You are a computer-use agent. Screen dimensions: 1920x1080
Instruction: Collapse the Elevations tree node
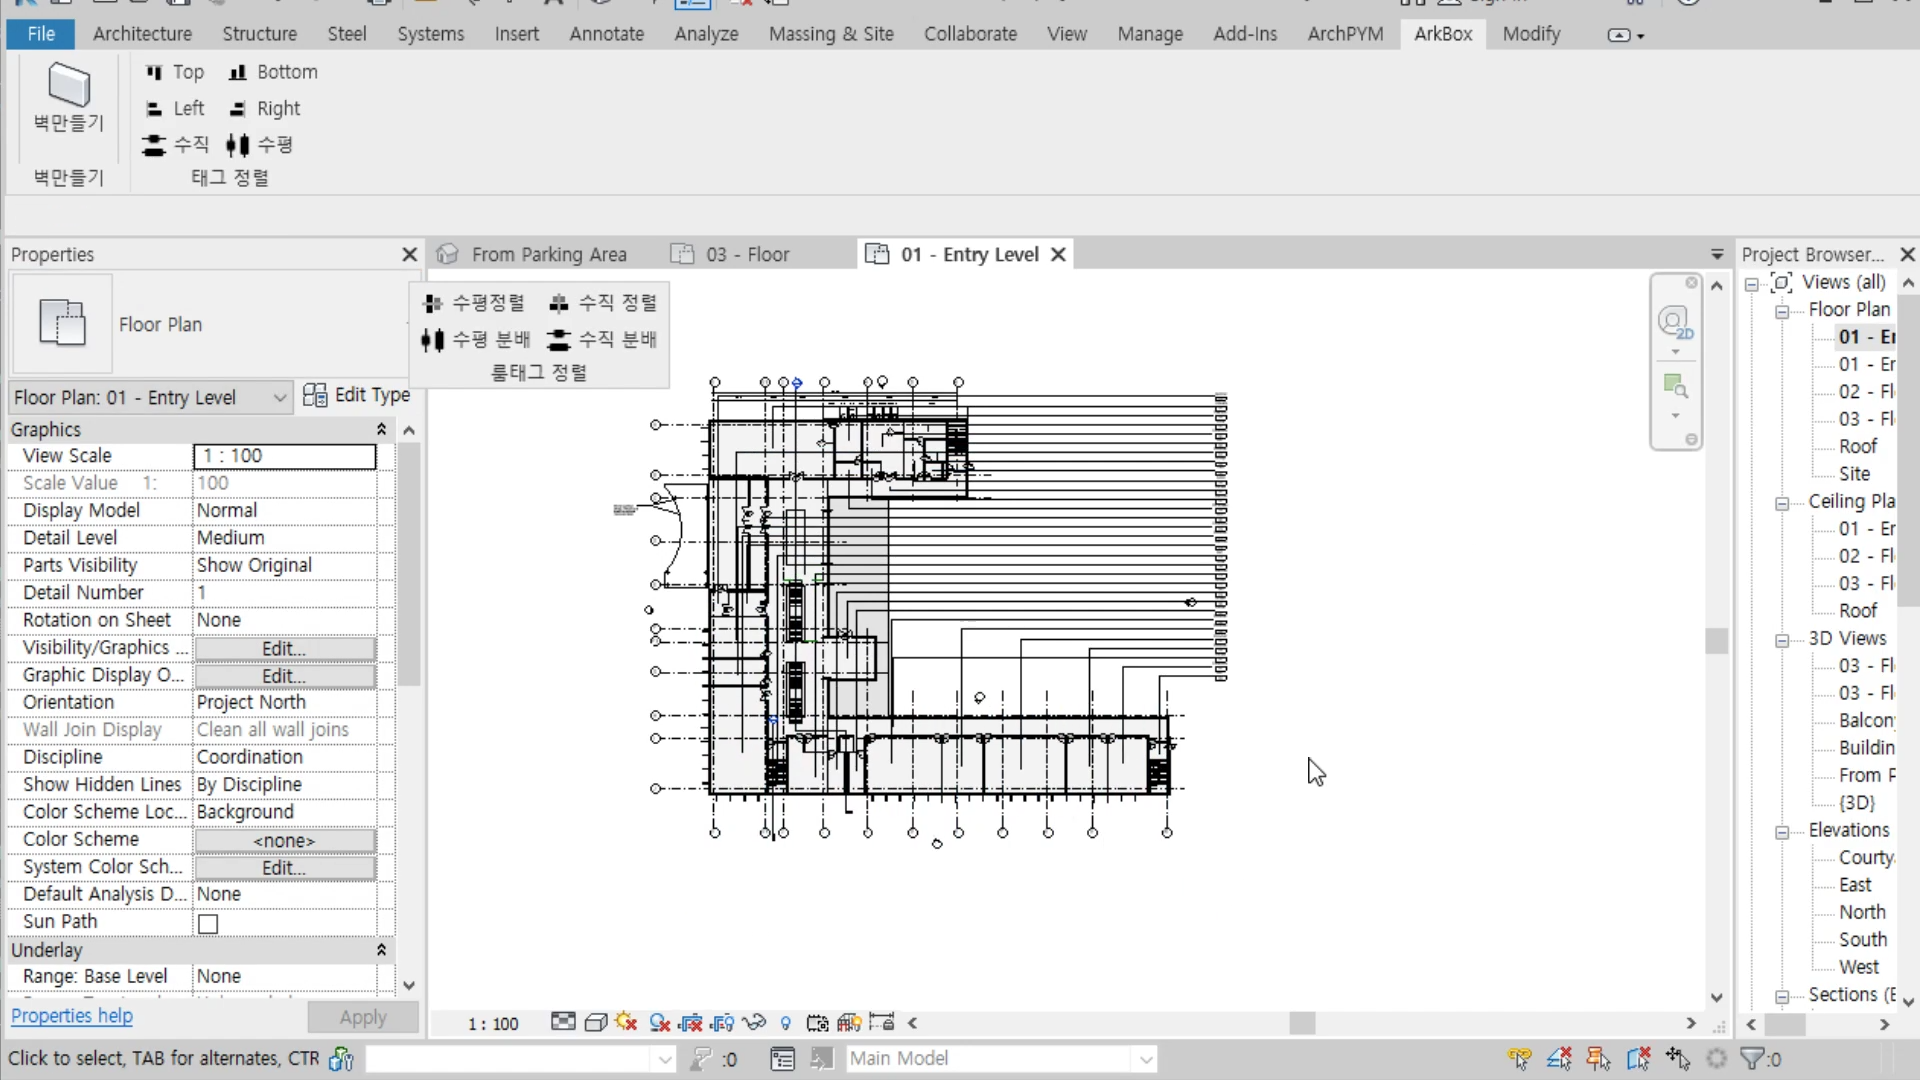click(x=1782, y=832)
